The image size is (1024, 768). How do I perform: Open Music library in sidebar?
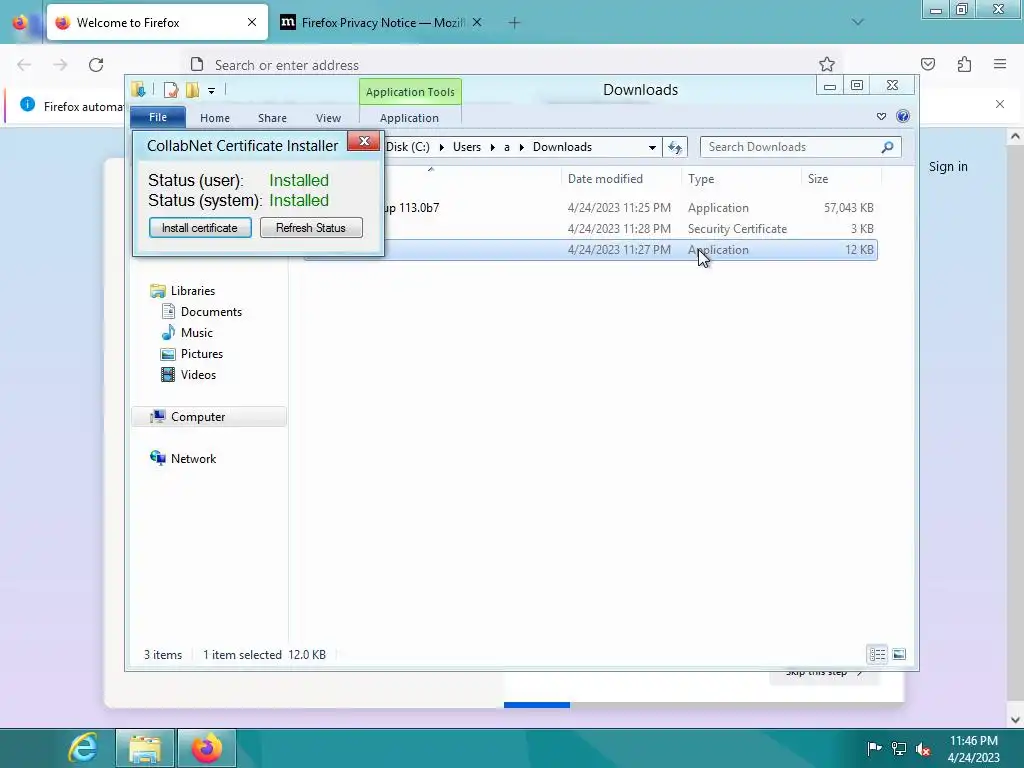197,332
